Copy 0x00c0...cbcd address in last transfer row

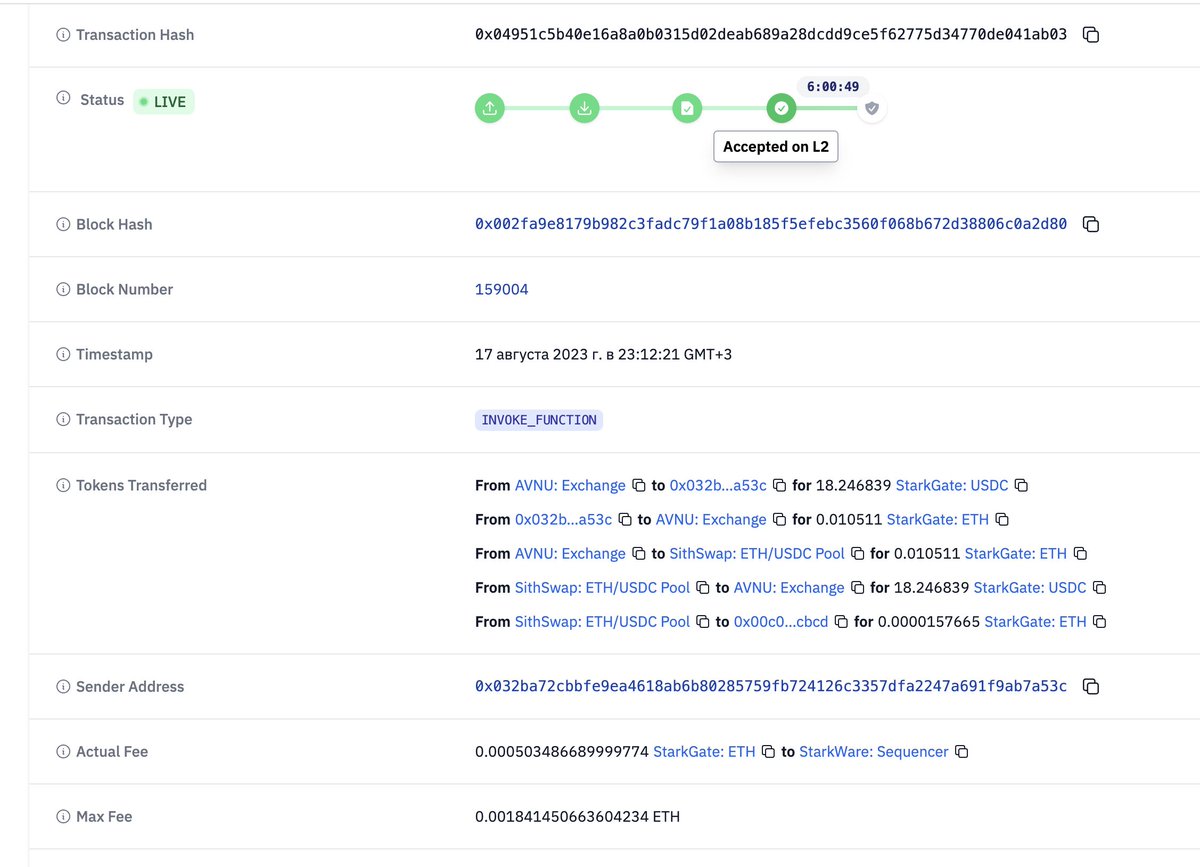point(841,622)
